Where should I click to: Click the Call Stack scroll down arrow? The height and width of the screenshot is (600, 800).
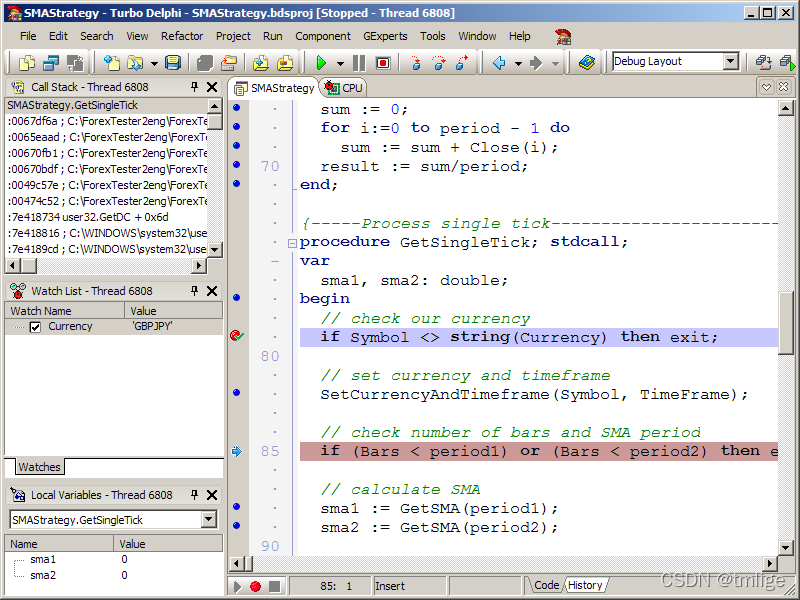[x=215, y=250]
